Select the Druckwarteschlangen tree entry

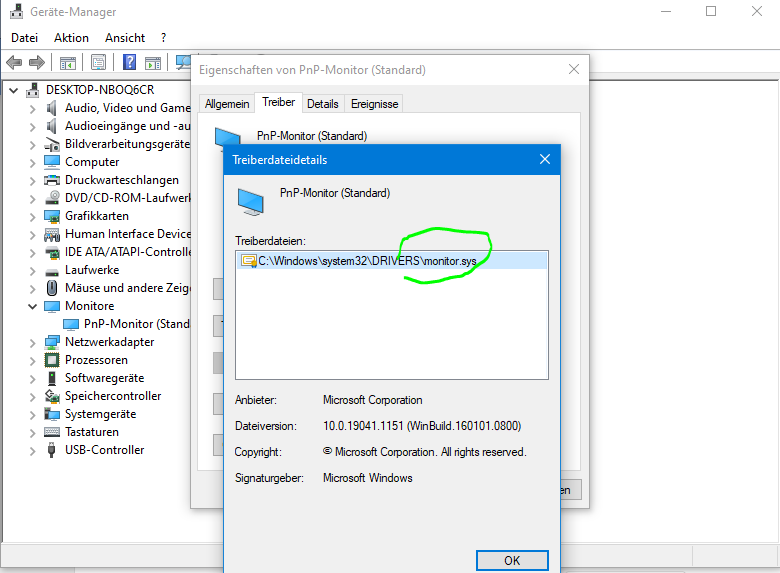point(122,180)
